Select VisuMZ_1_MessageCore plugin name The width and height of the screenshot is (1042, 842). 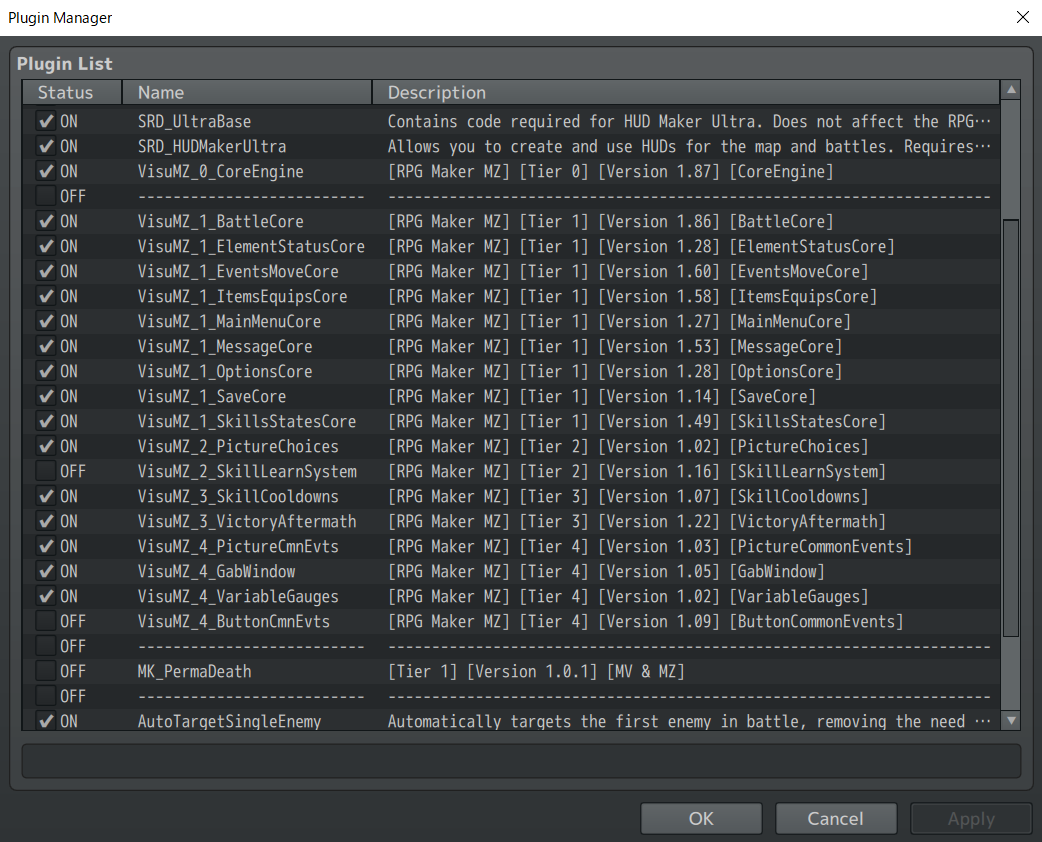[225, 346]
